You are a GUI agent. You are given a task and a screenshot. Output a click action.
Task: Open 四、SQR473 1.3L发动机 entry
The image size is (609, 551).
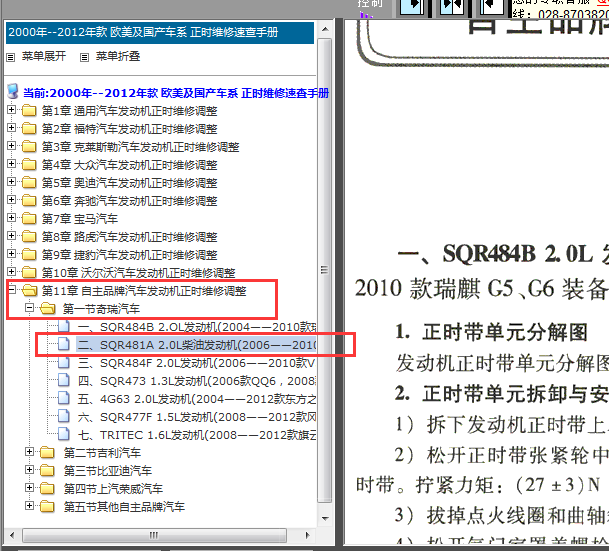[197, 381]
